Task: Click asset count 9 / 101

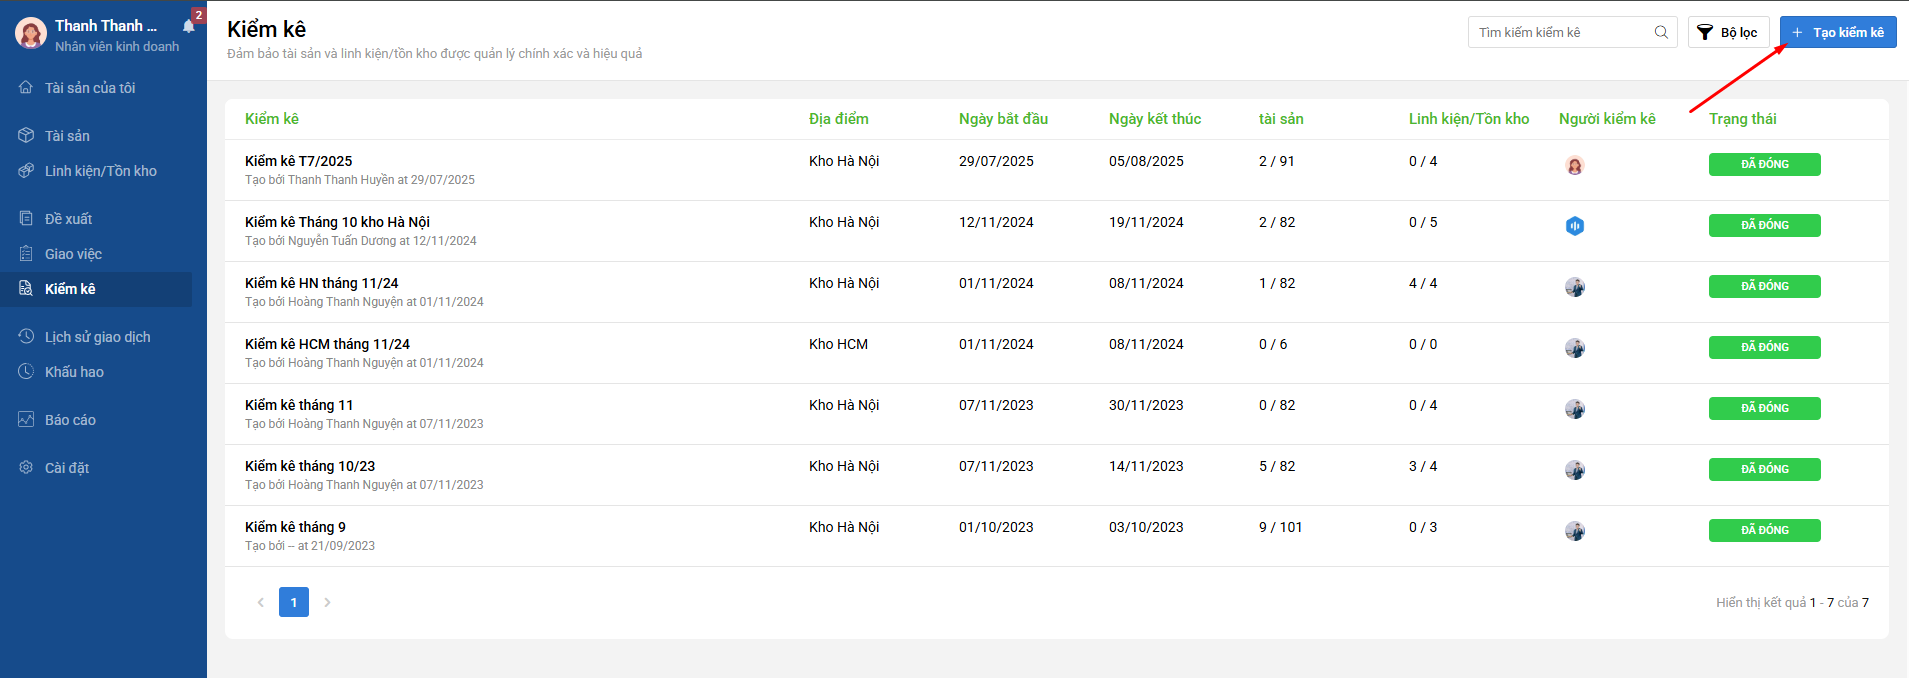Action: click(x=1280, y=527)
